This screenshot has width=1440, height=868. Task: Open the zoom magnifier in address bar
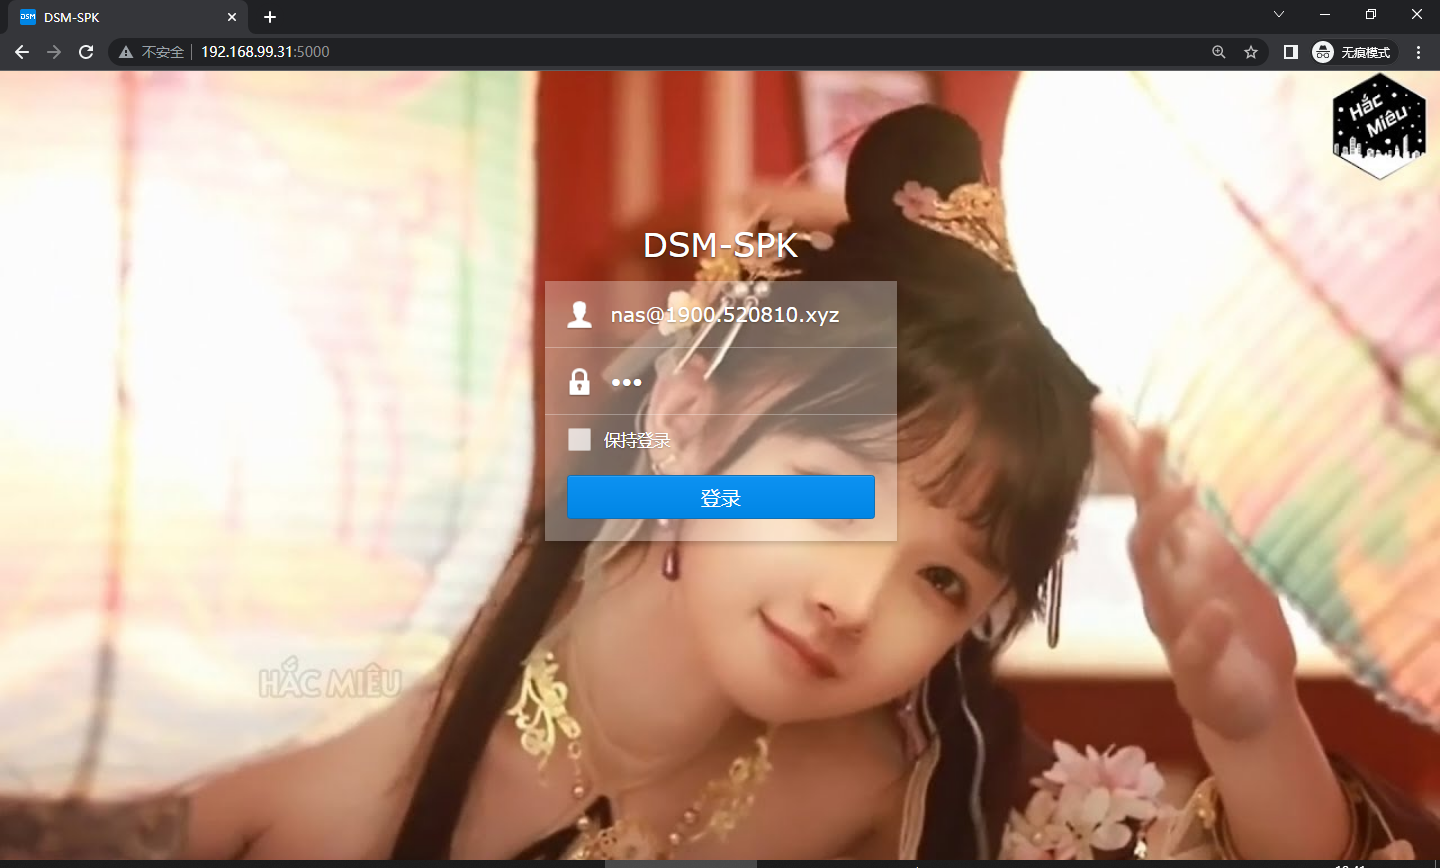click(x=1218, y=52)
